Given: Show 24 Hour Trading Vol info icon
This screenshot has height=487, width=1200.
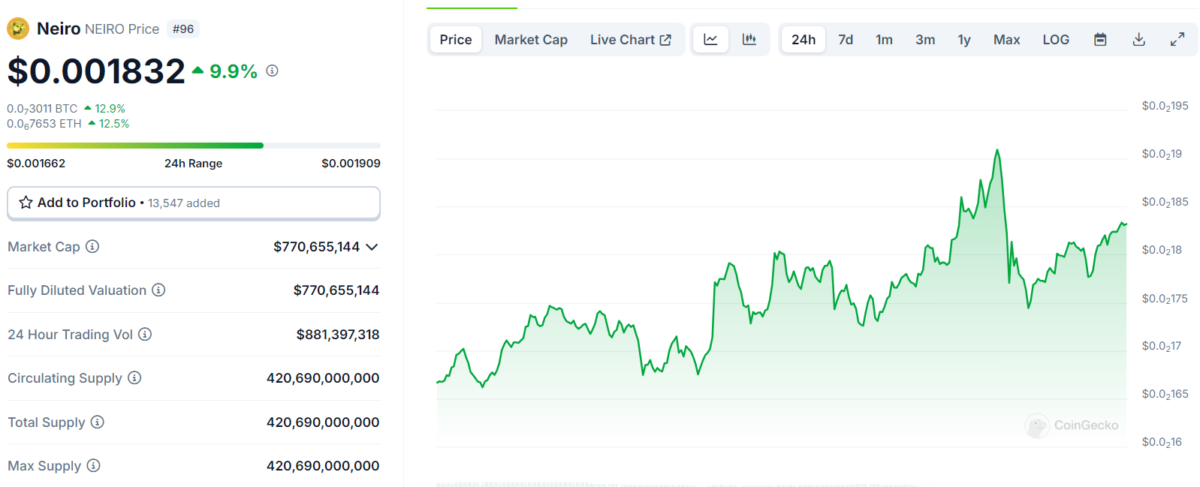Looking at the screenshot, I should coord(146,334).
